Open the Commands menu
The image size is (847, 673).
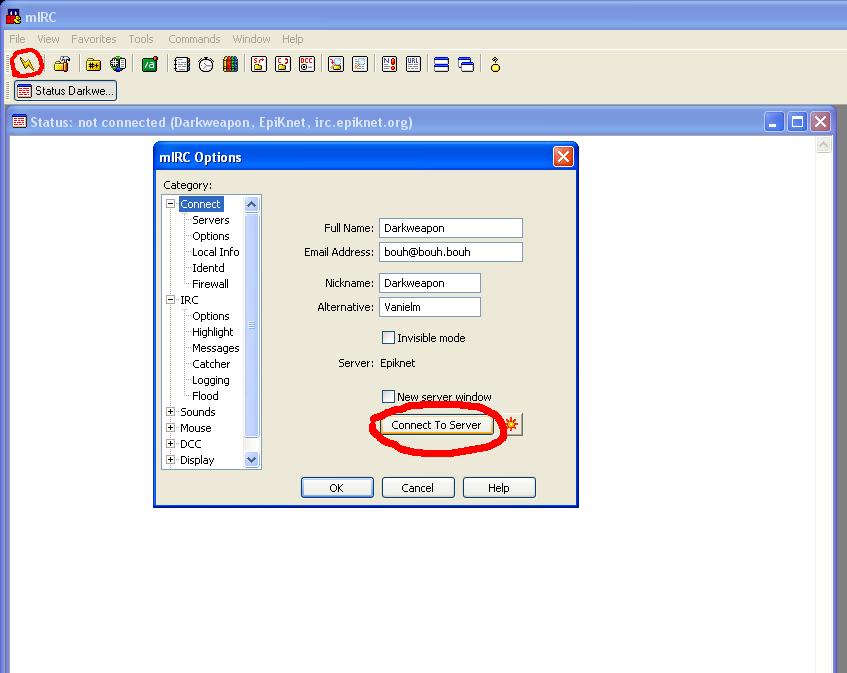coord(194,39)
